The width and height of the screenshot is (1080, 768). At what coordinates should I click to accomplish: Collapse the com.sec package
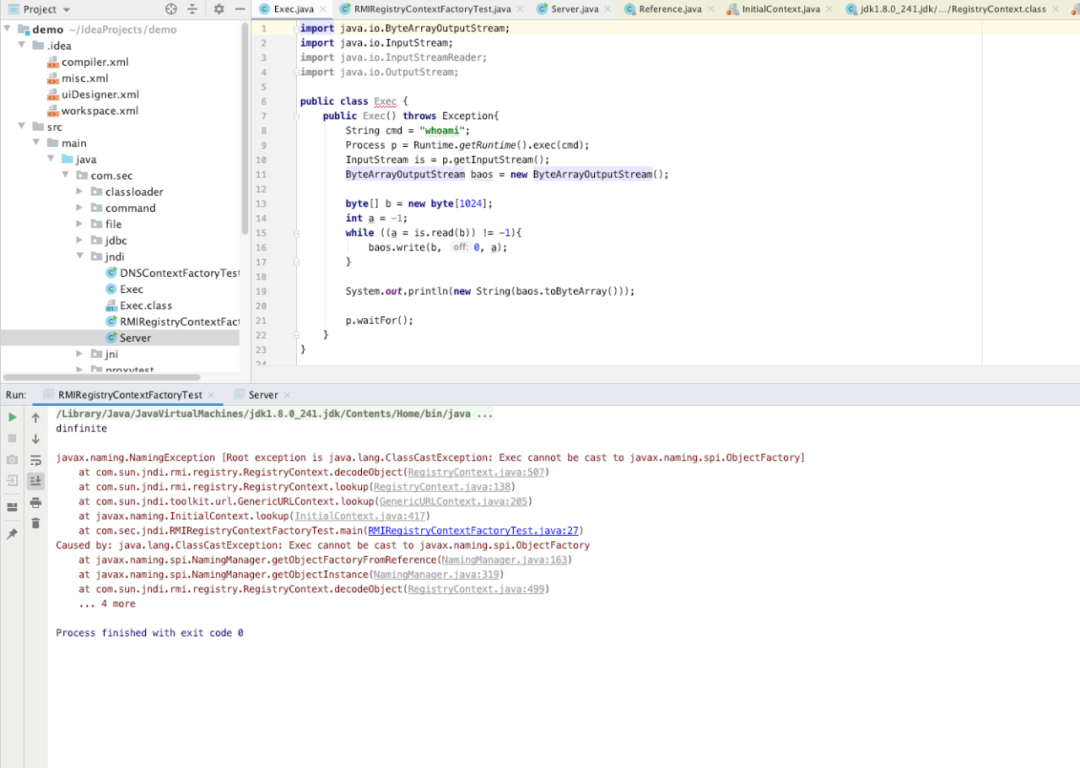65,175
